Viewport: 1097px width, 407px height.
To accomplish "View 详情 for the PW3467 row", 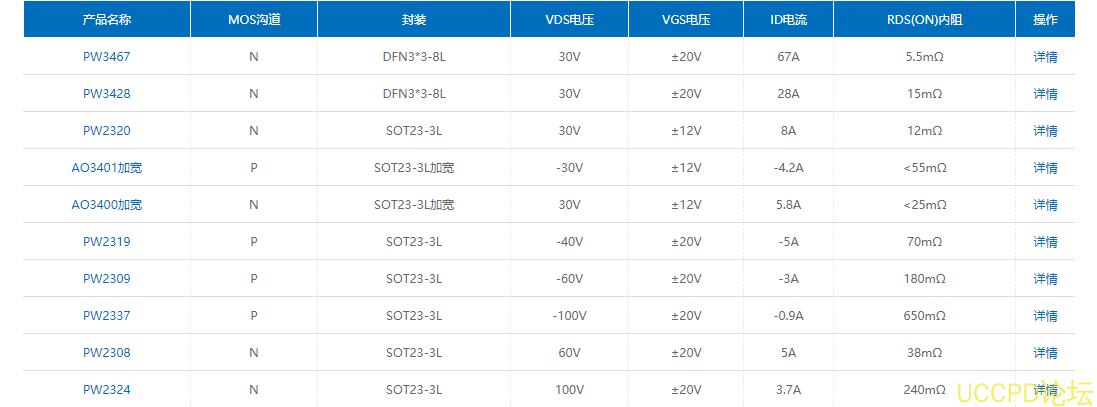I will (x=1045, y=57).
